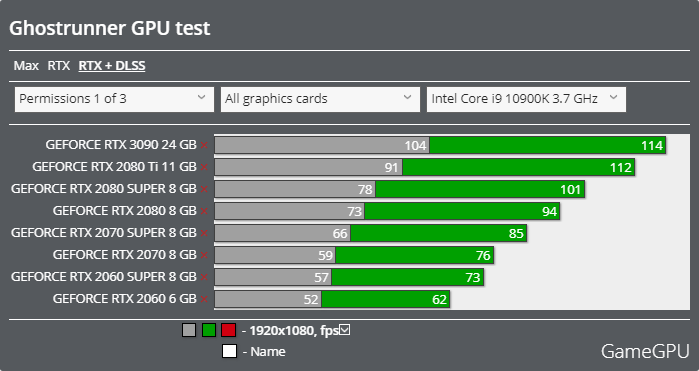Viewport: 699px width, 371px height.
Task: Open the Intel Core i9 10900K dropdown
Action: pos(526,99)
